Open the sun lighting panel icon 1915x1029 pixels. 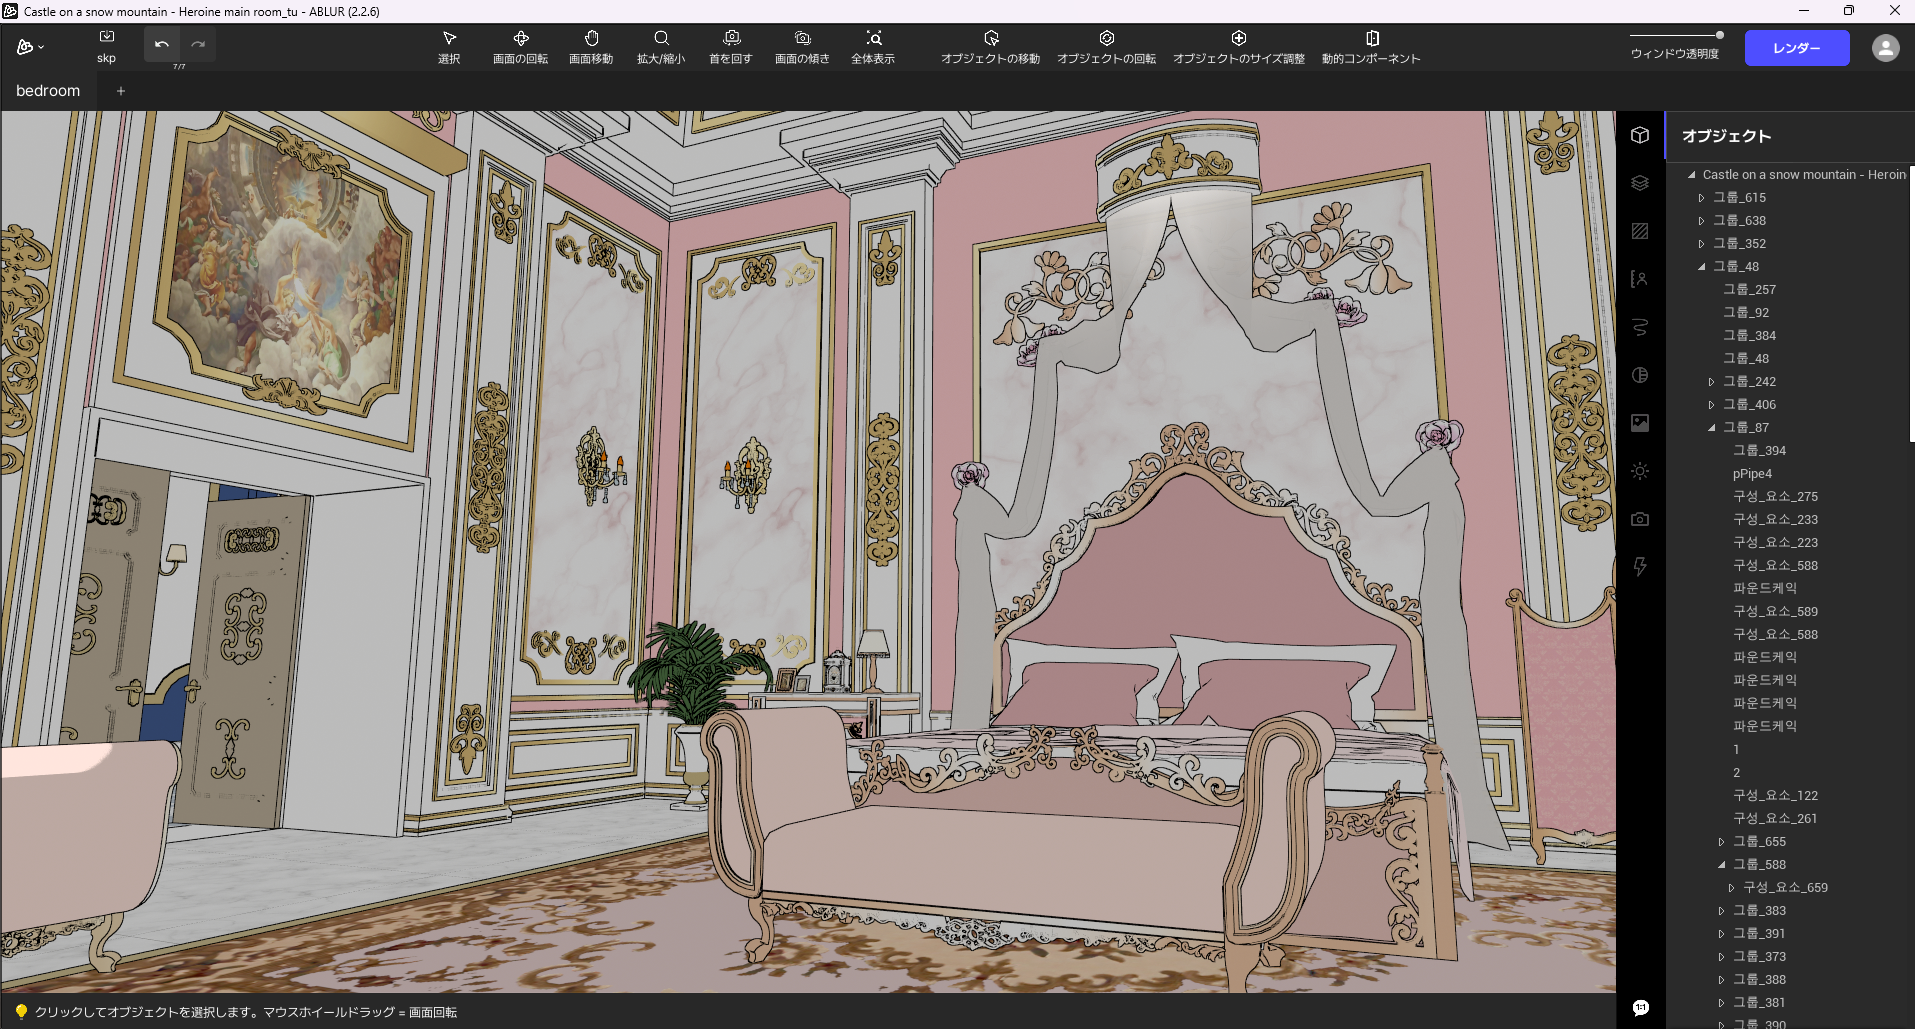coord(1640,471)
